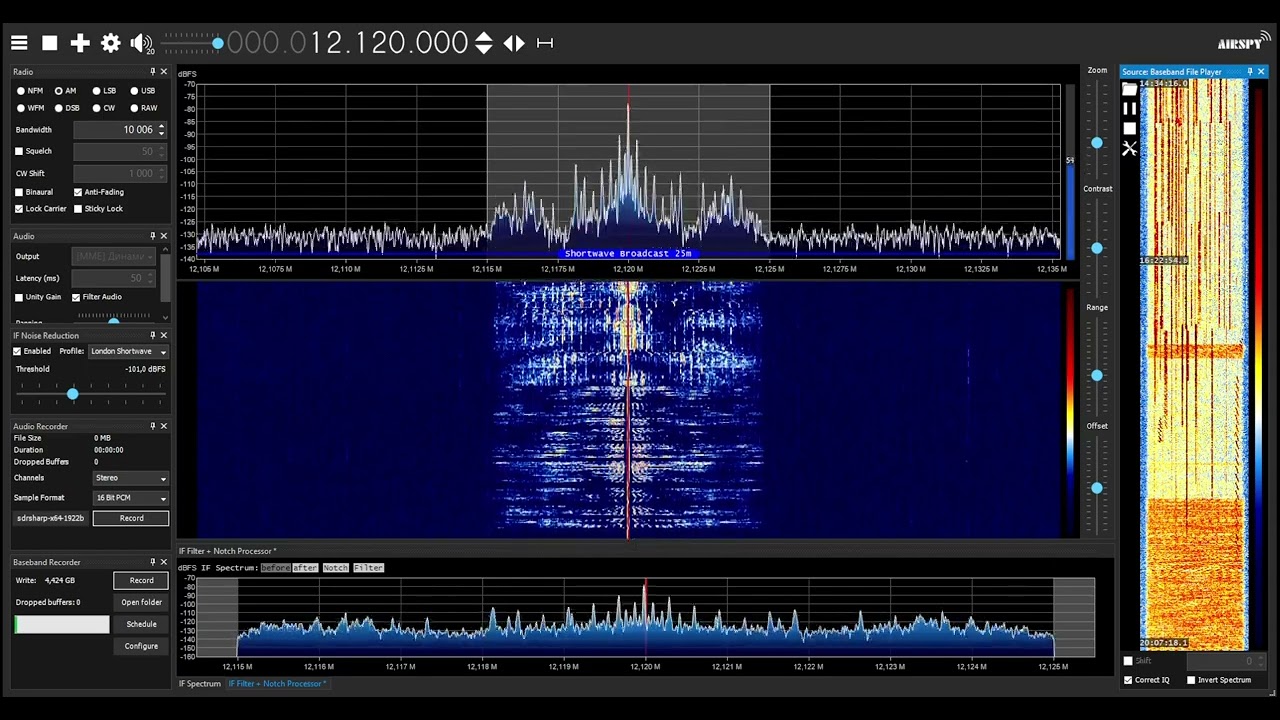Stop the radio with the stop icon
This screenshot has width=1280, height=720.
pos(49,43)
